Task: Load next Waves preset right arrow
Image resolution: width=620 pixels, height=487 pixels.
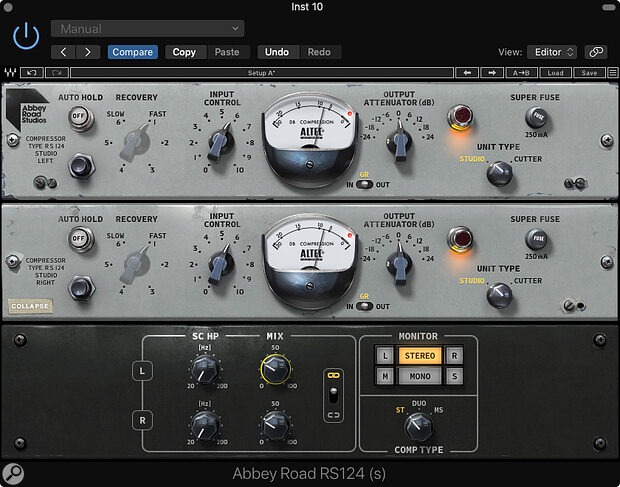Action: point(492,73)
